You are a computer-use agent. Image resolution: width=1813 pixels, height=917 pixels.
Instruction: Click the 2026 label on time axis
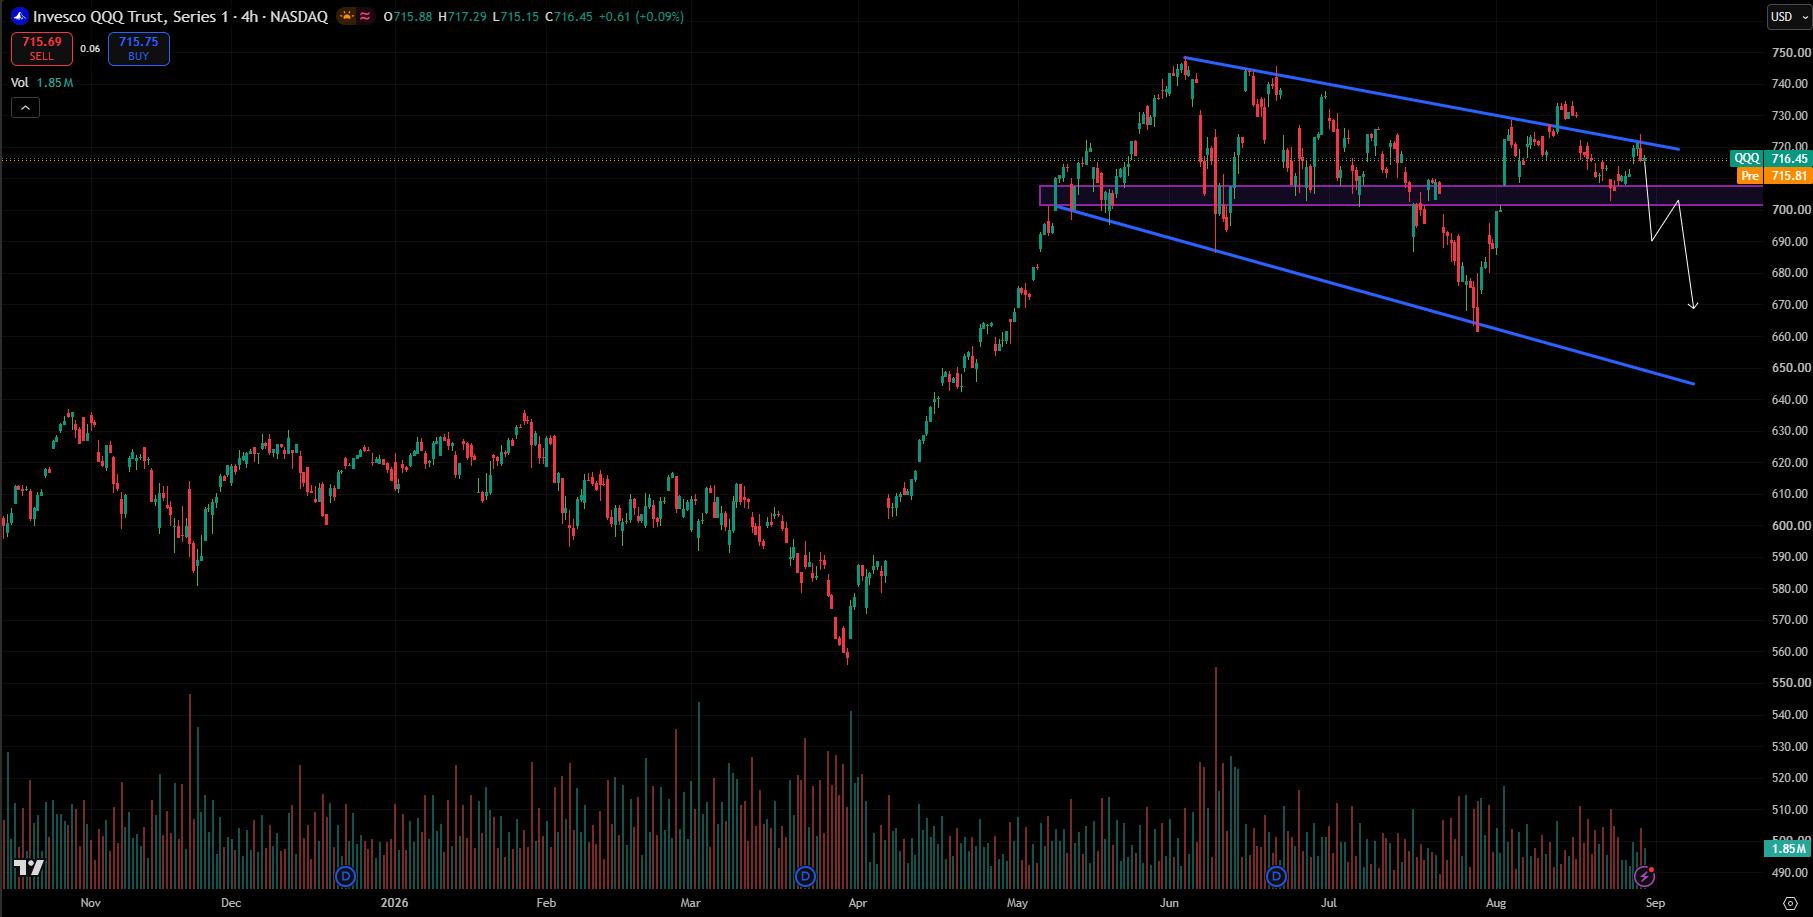point(395,903)
